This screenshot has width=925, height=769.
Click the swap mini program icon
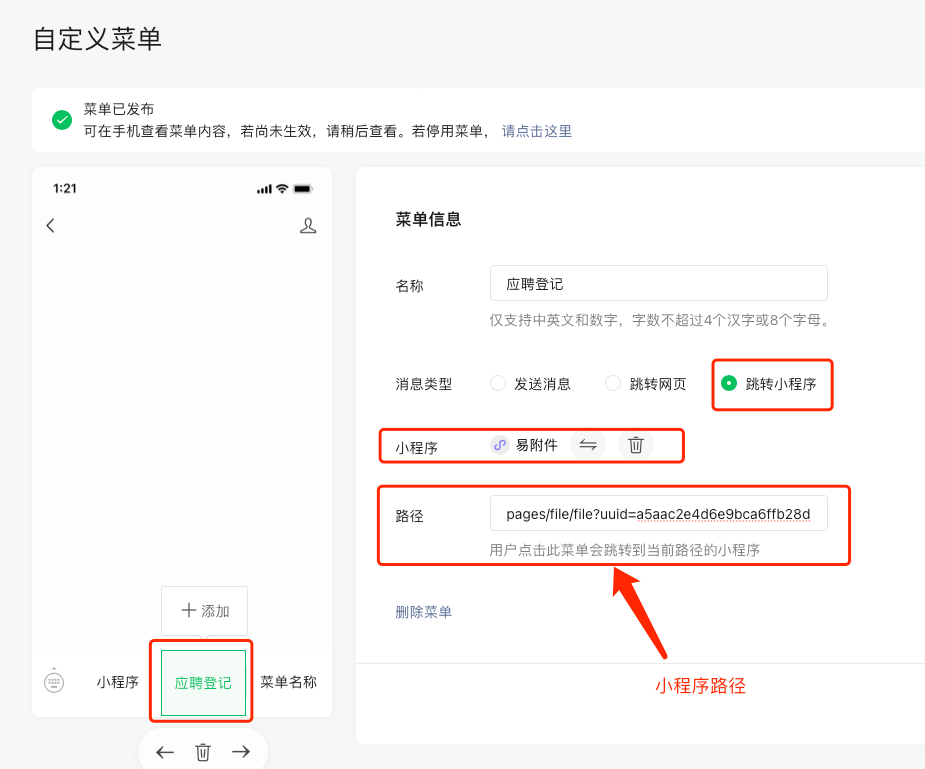pos(588,446)
